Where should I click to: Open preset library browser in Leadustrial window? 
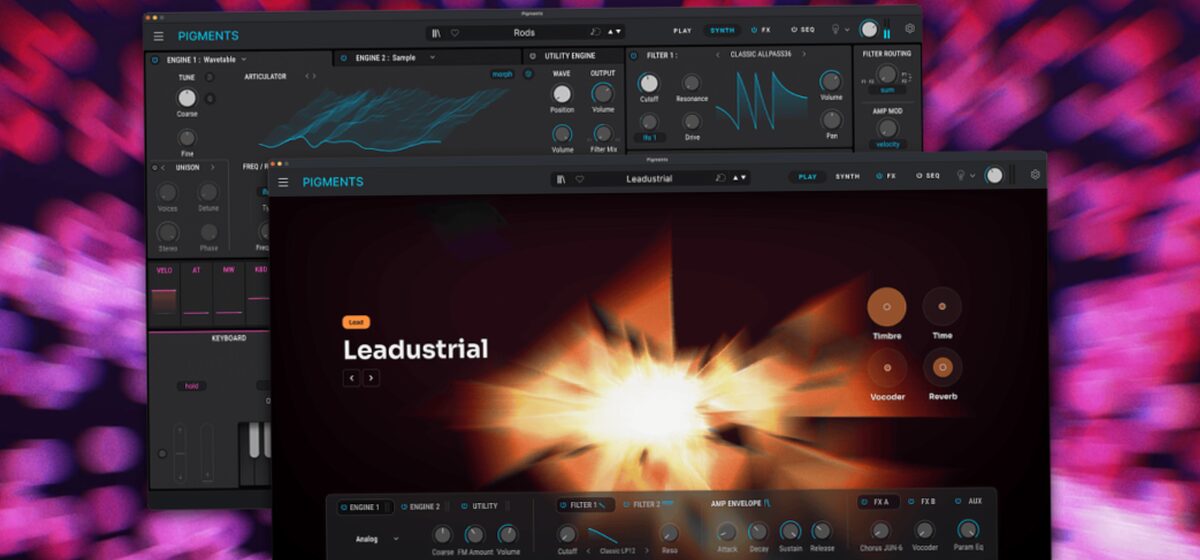[x=562, y=178]
